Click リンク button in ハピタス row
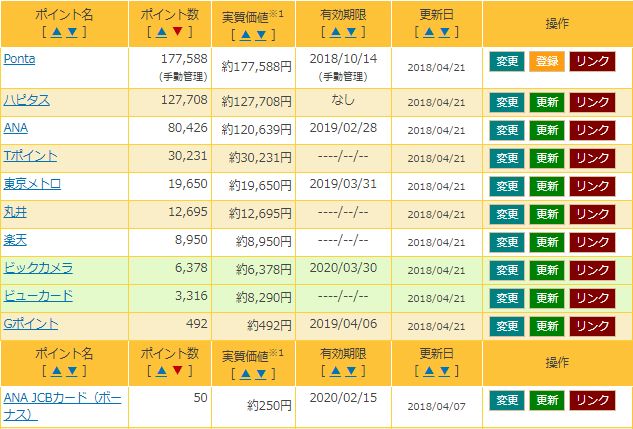The height and width of the screenshot is (429, 633). 592,102
